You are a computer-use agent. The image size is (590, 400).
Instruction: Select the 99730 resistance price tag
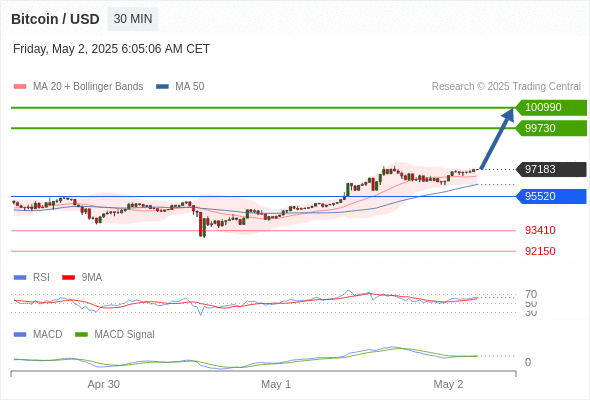tap(551, 128)
